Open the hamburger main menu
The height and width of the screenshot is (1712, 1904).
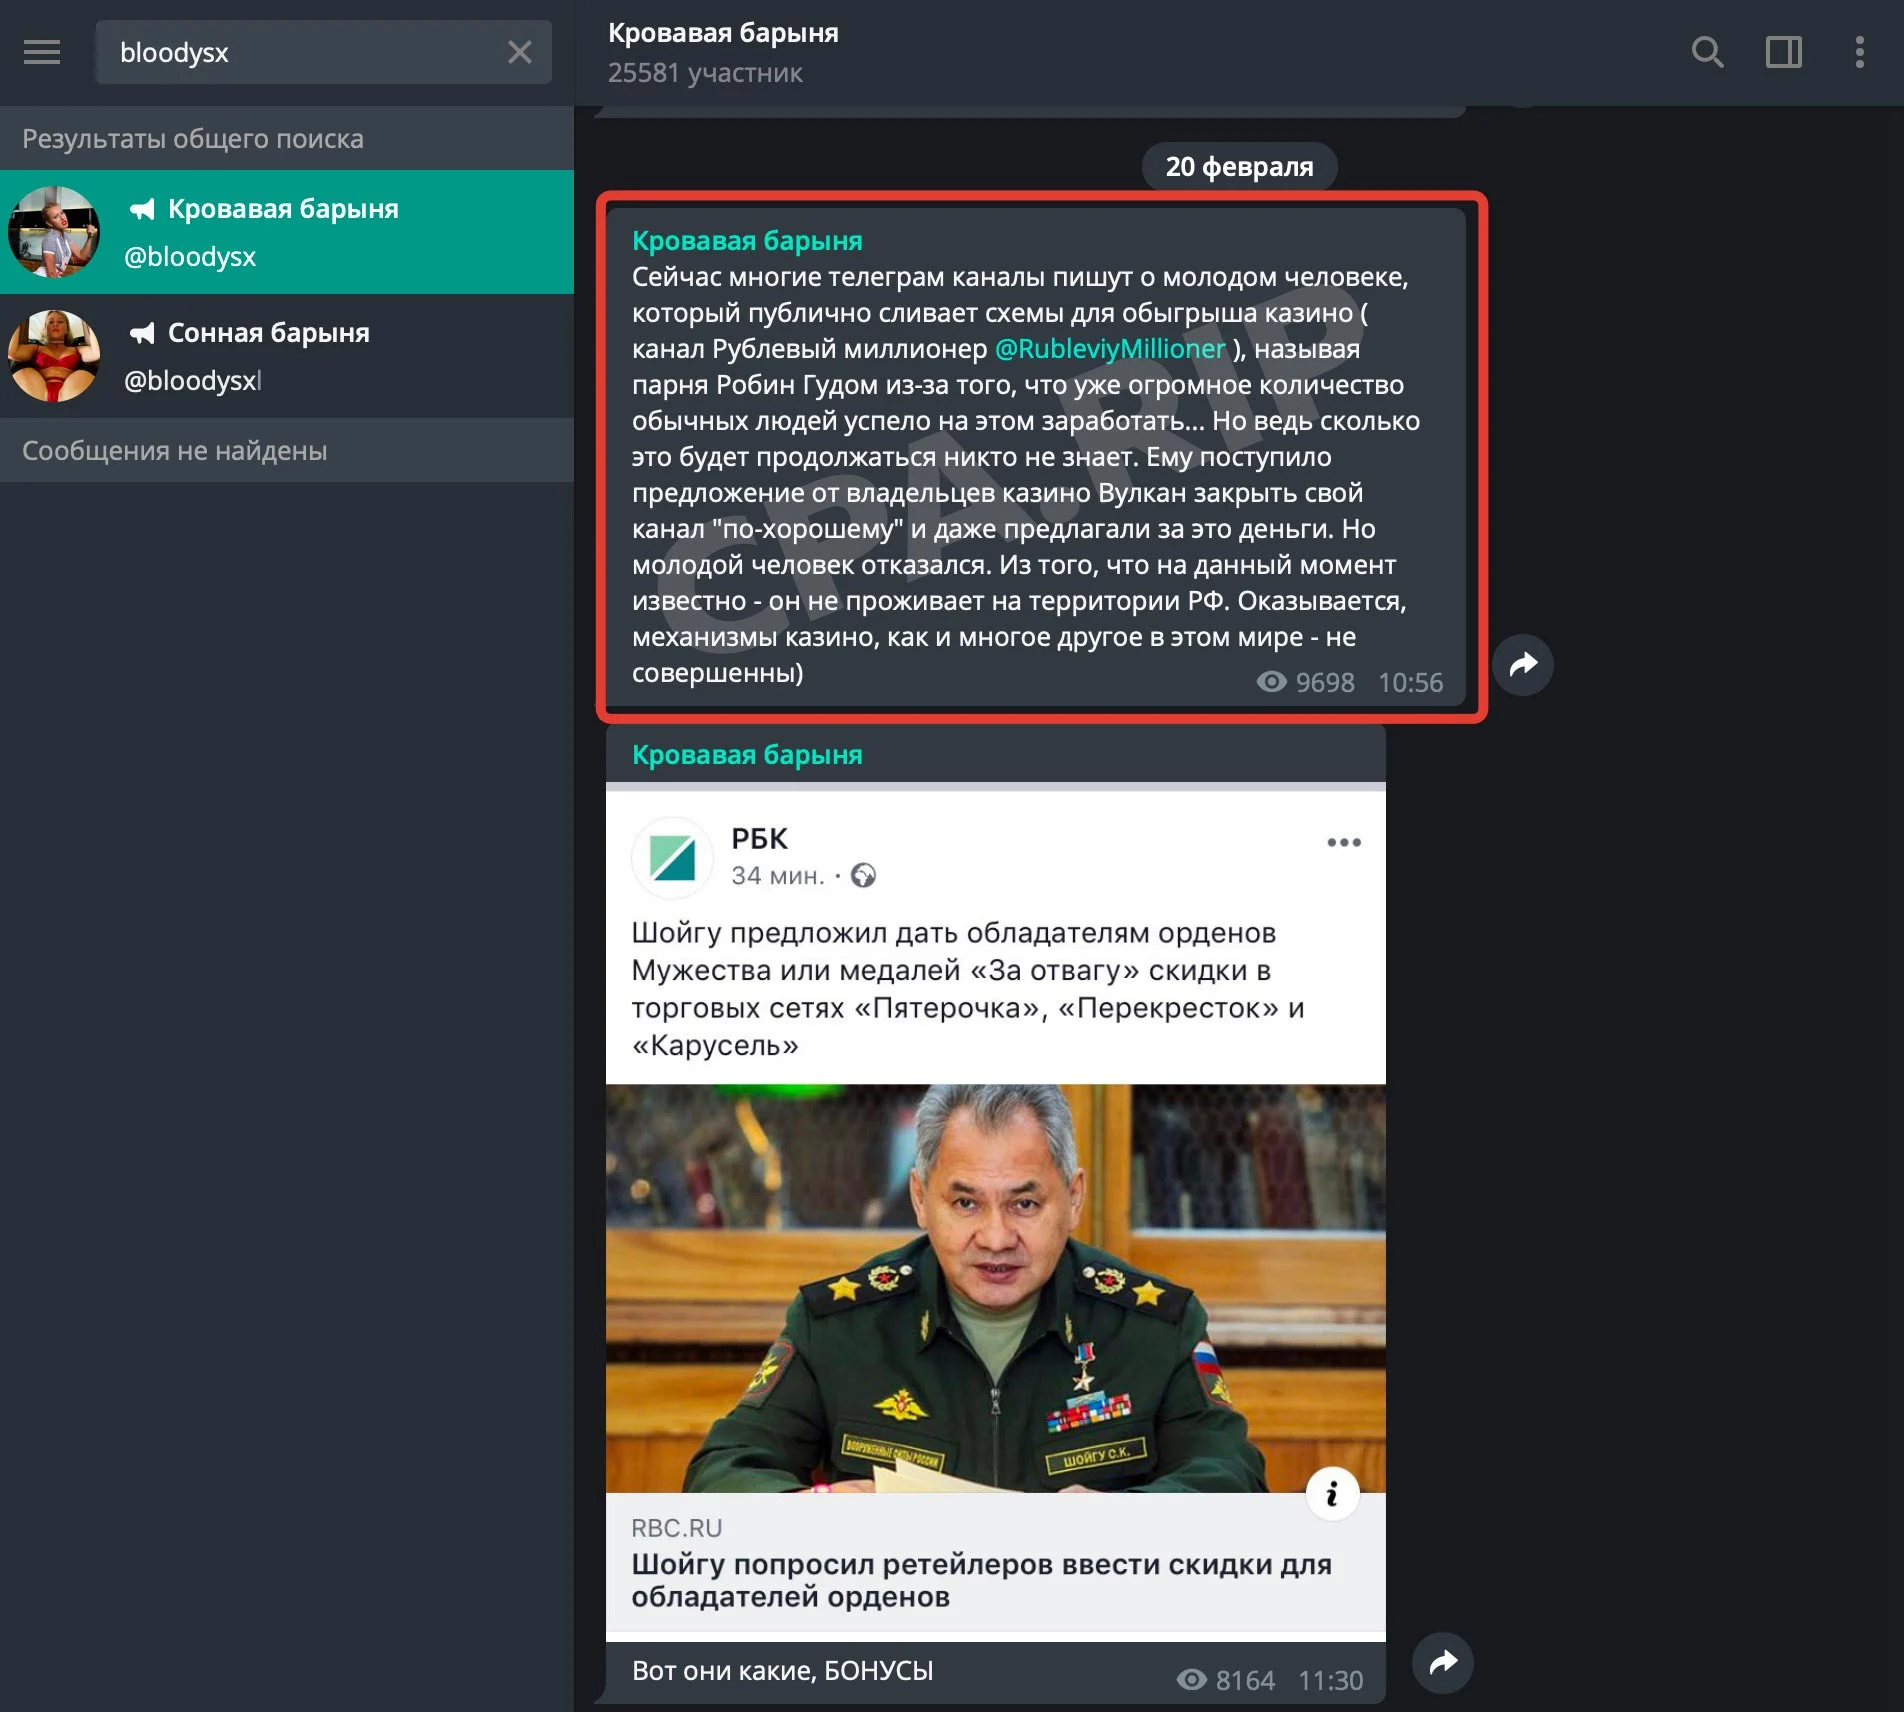42,52
